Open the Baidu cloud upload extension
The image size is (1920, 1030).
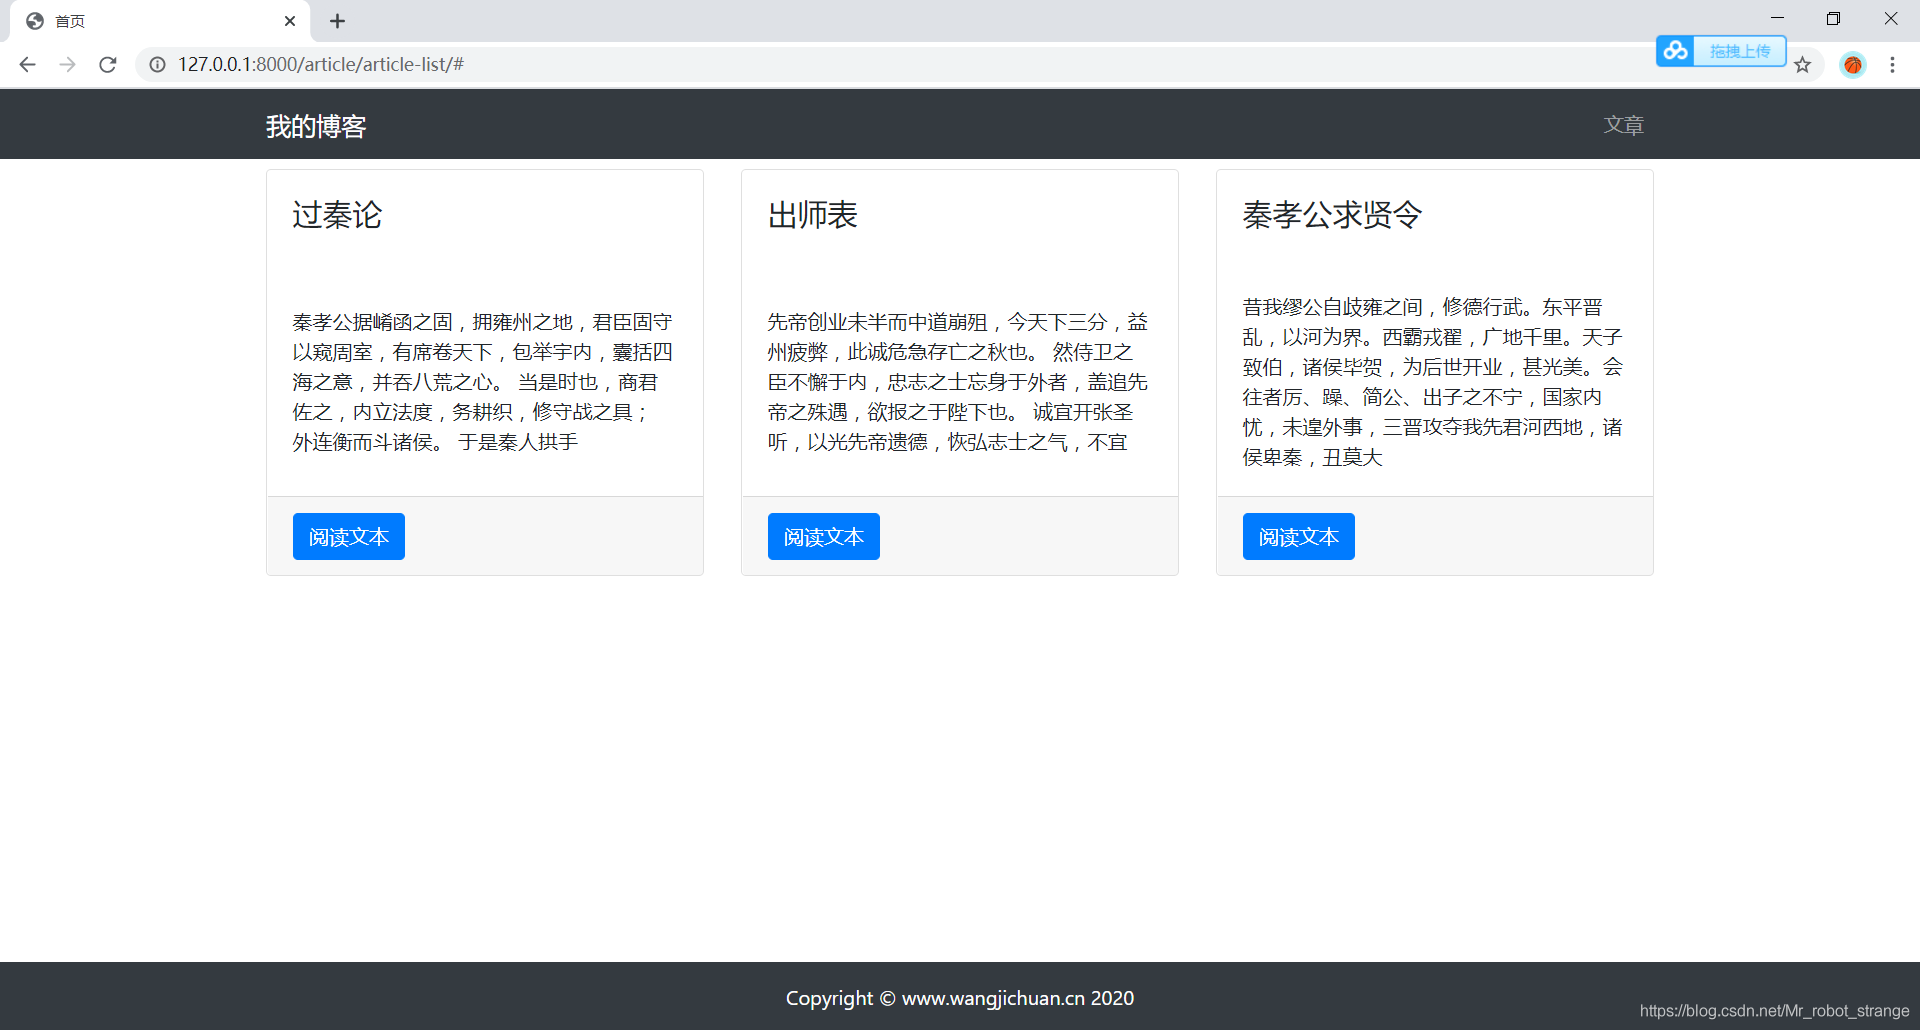point(1676,50)
